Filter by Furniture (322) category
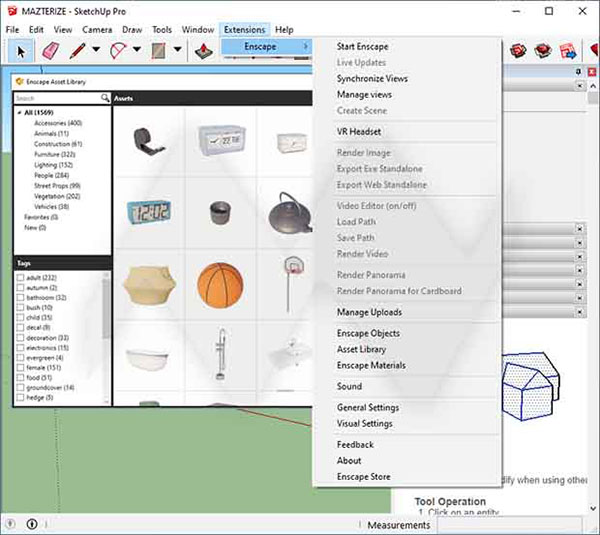This screenshot has height=535, width=600. coord(55,154)
